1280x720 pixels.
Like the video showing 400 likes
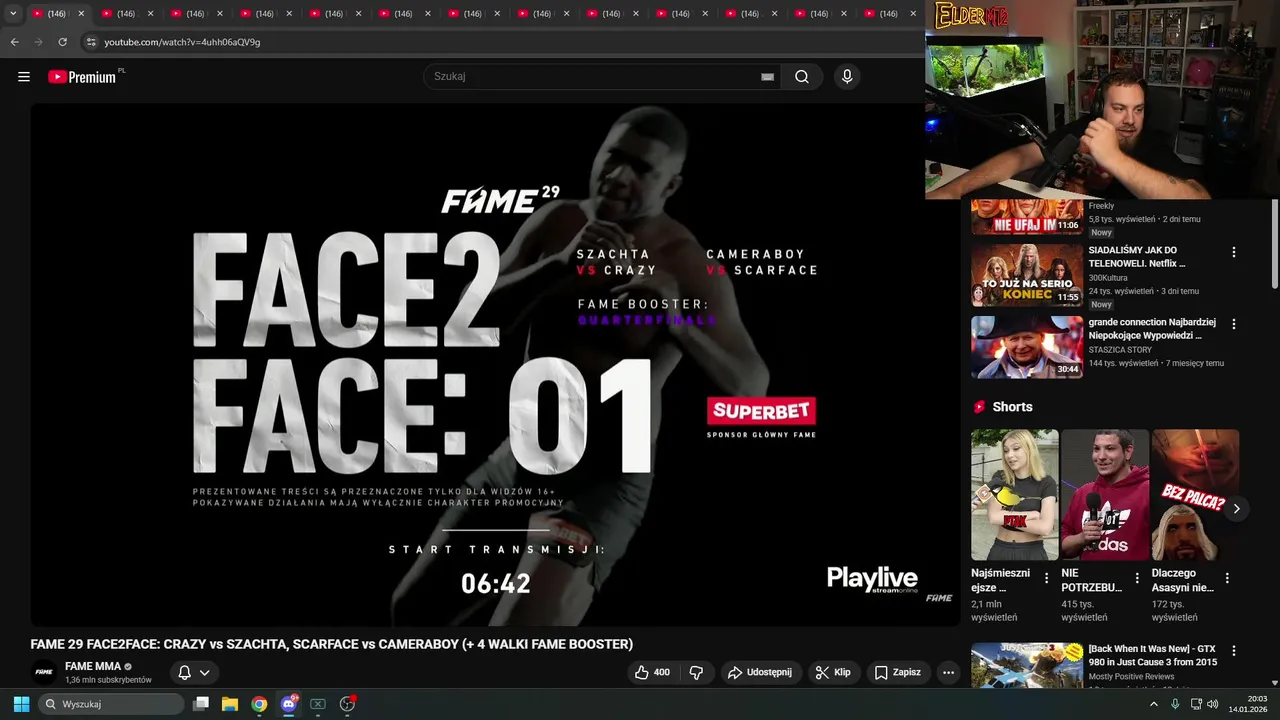click(x=653, y=672)
